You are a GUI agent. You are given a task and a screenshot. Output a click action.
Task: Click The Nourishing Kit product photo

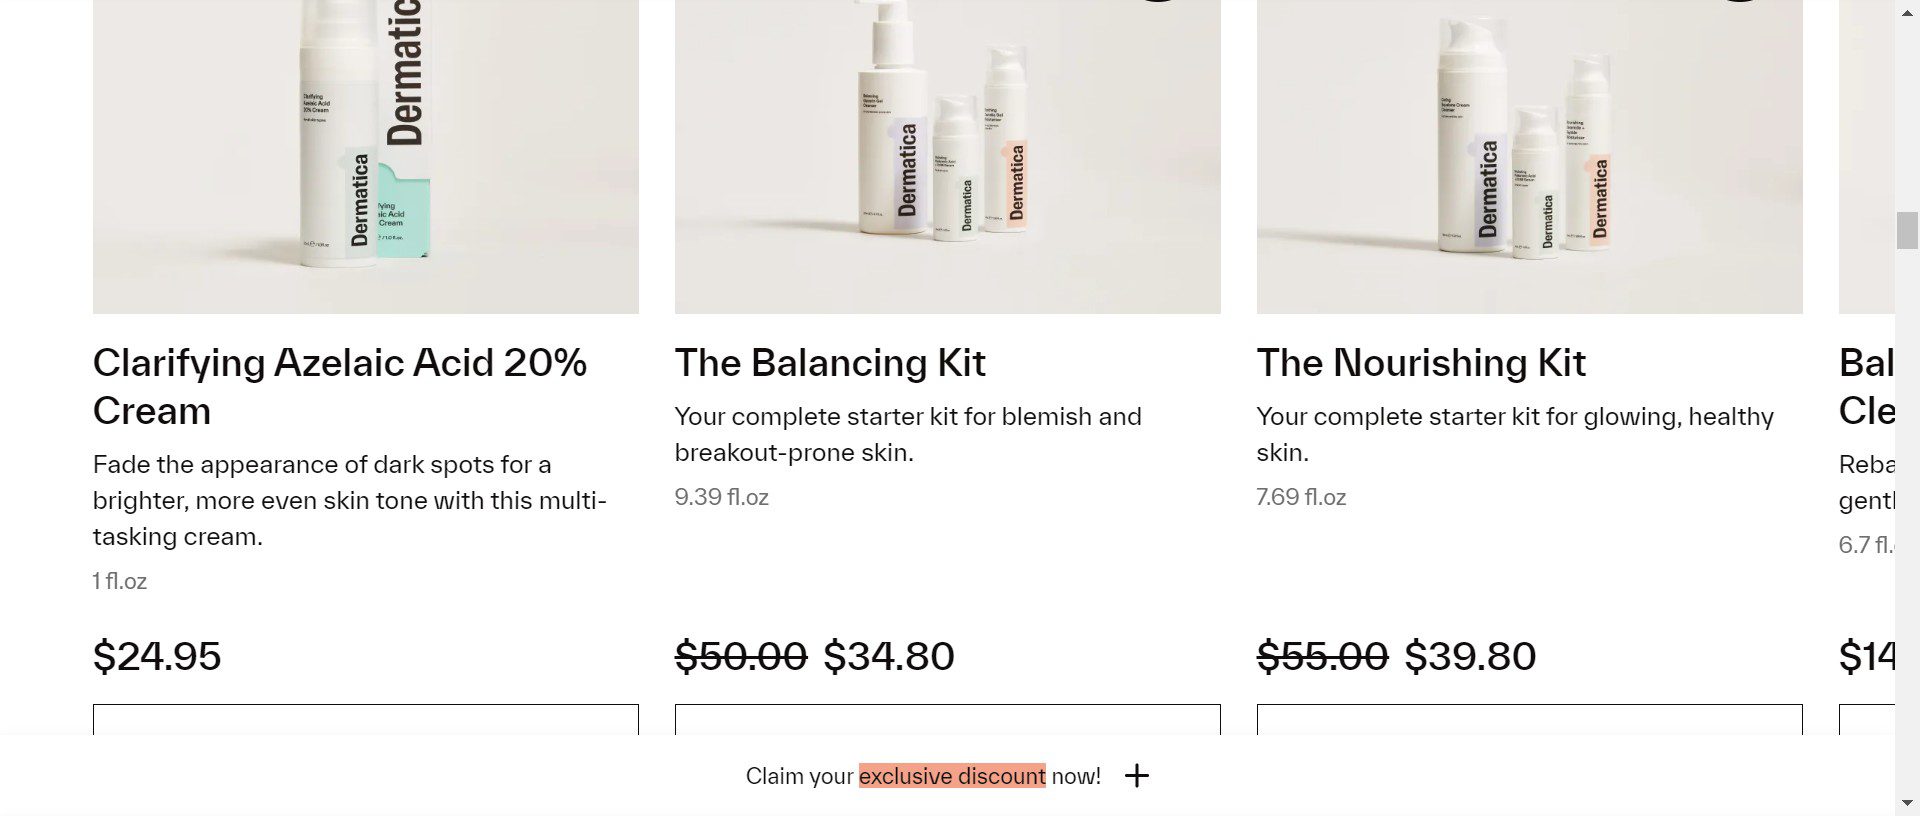coord(1529,156)
